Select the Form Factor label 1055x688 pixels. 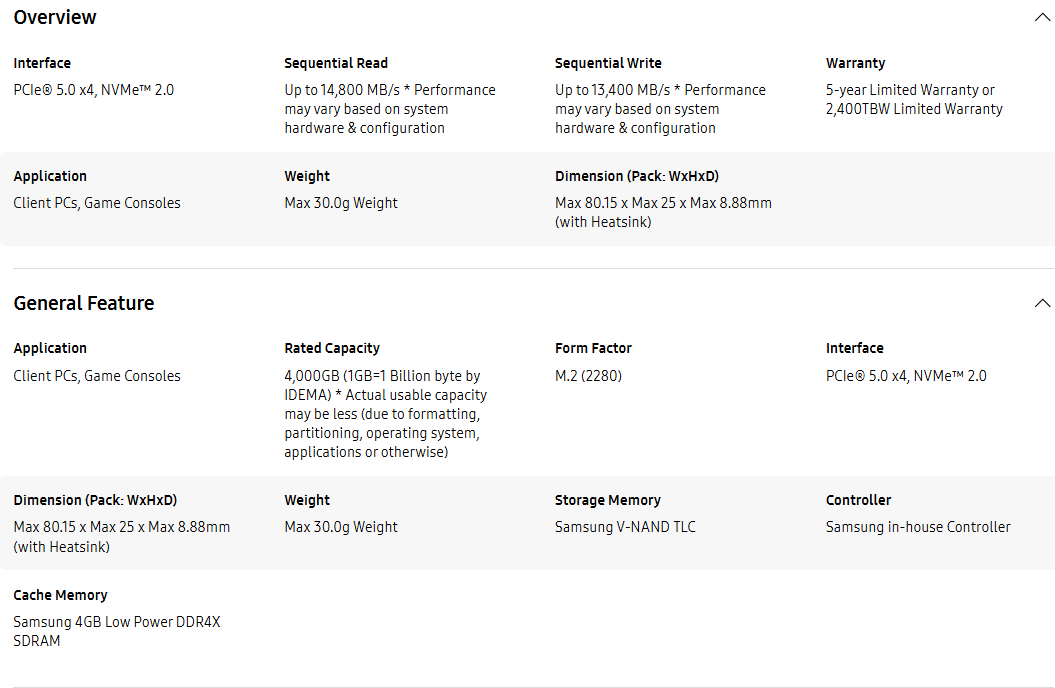[593, 348]
